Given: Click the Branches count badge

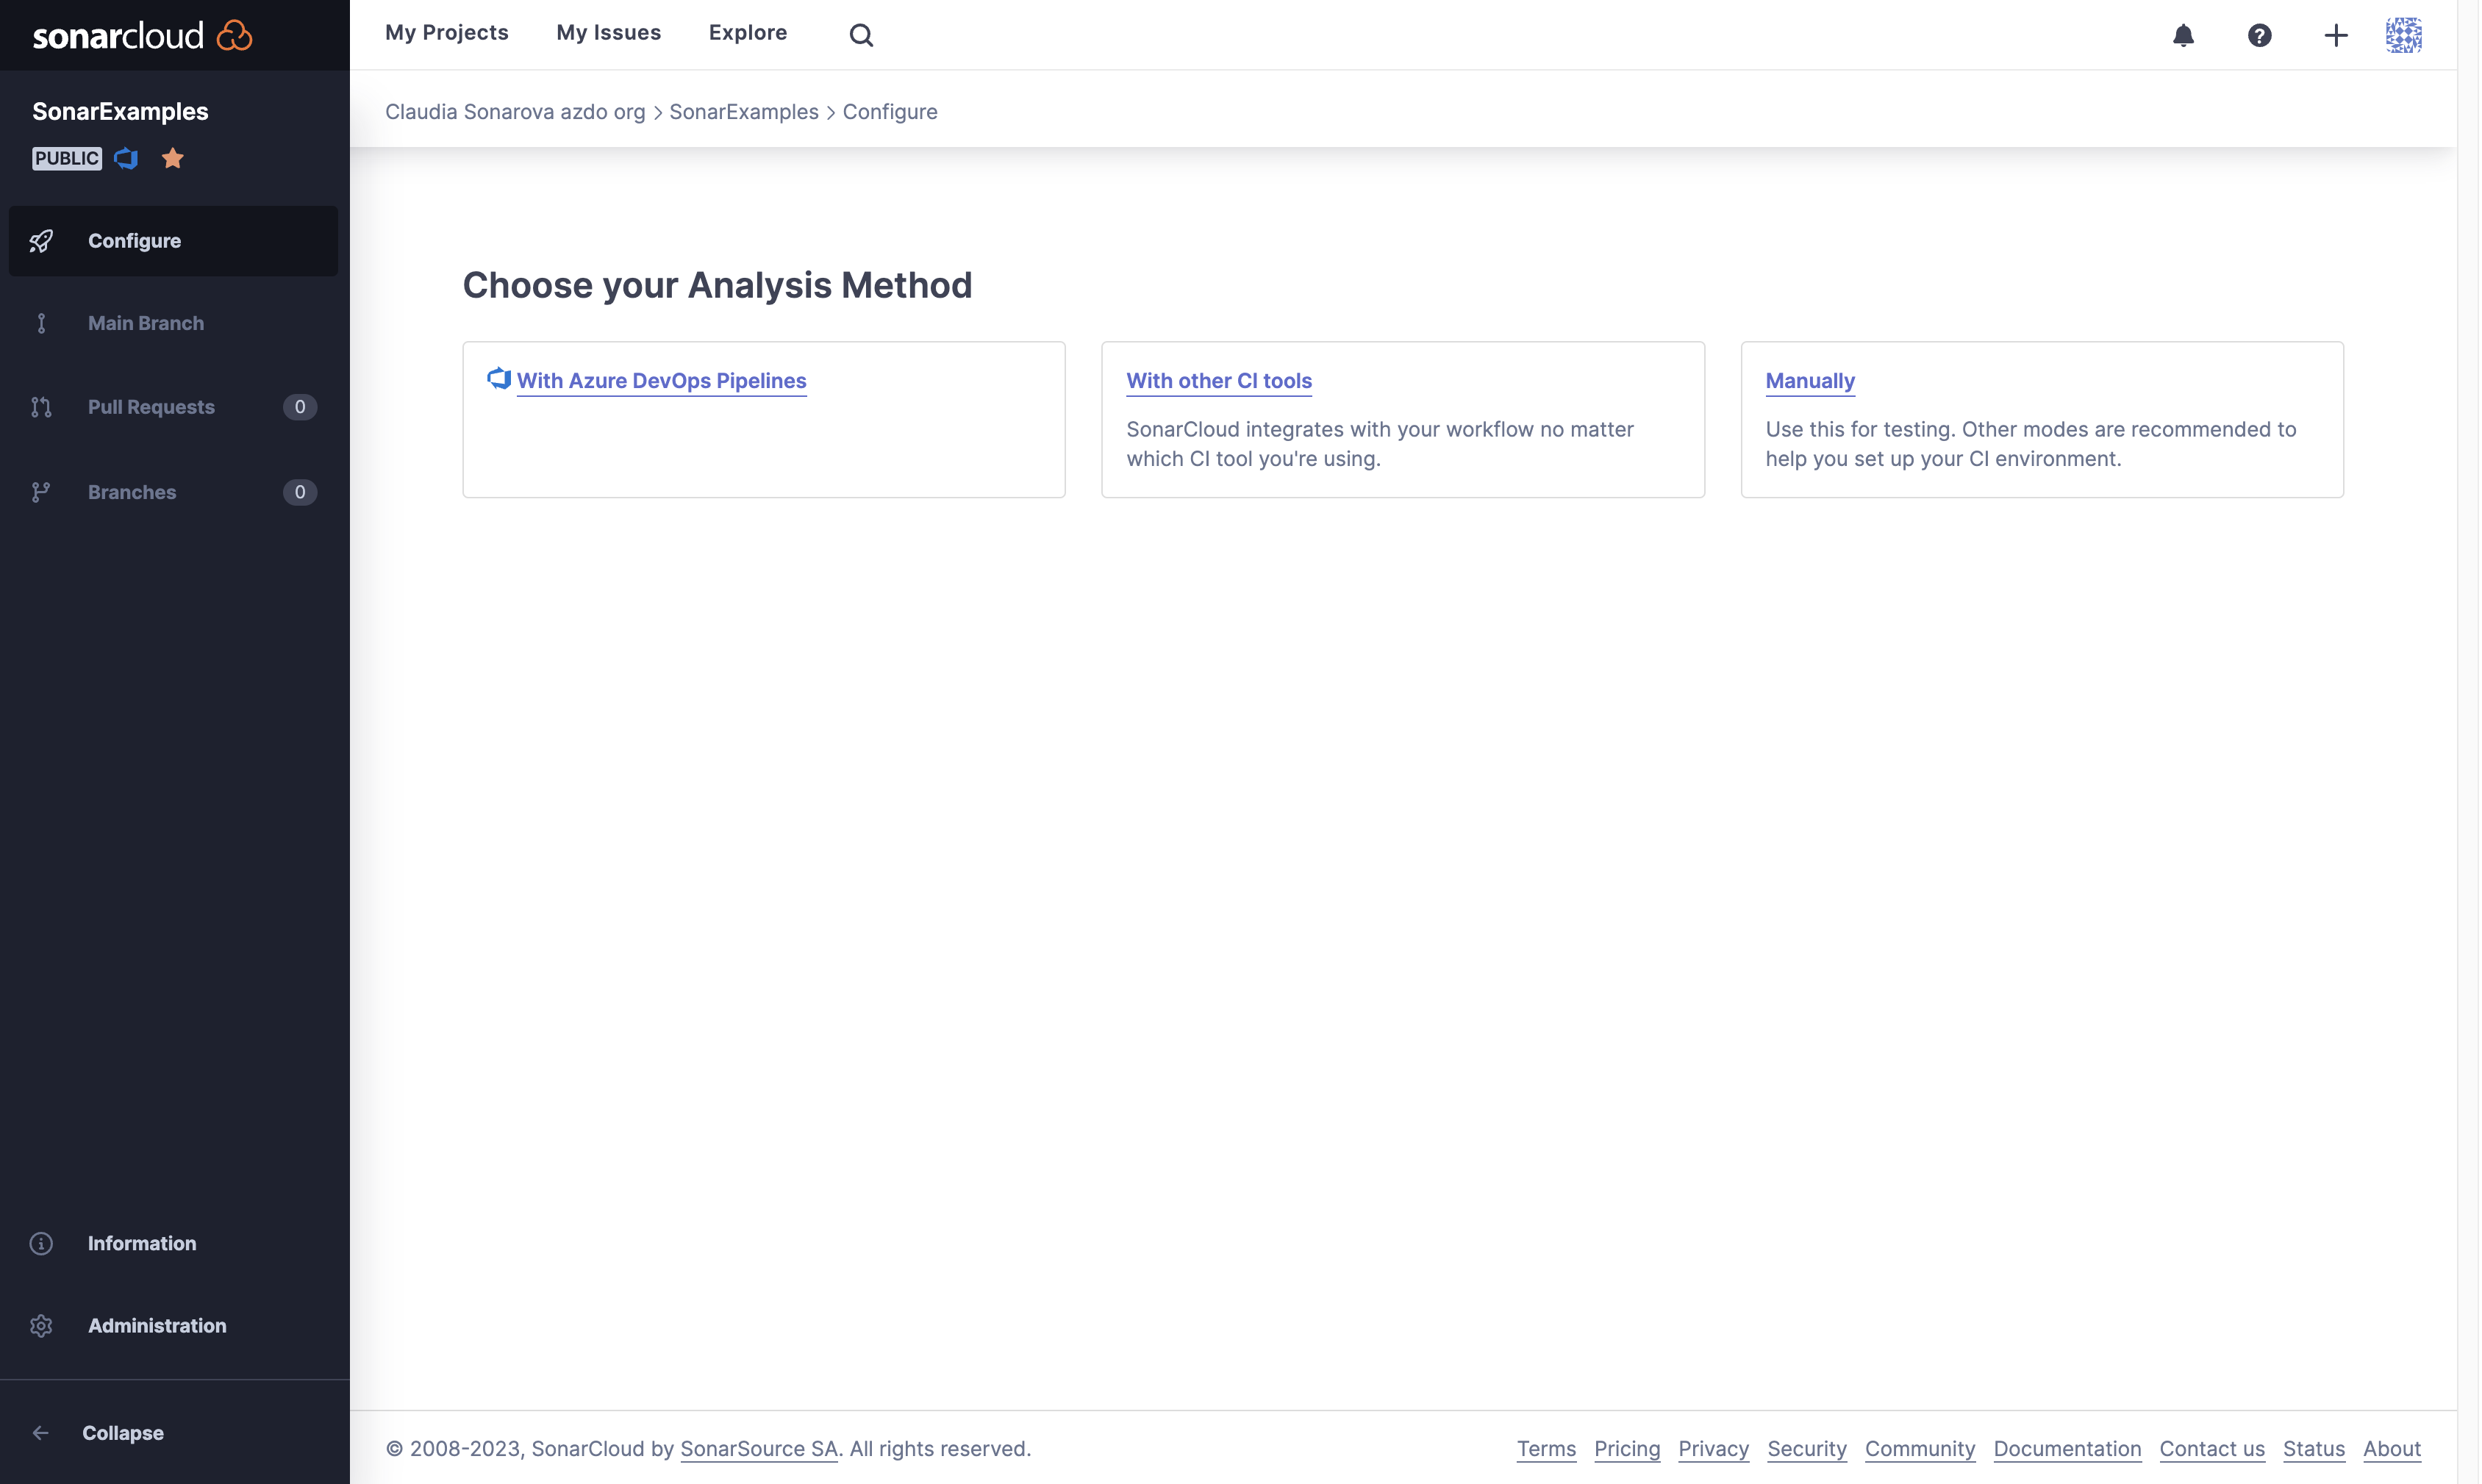Looking at the screenshot, I should pyautogui.click(x=300, y=492).
